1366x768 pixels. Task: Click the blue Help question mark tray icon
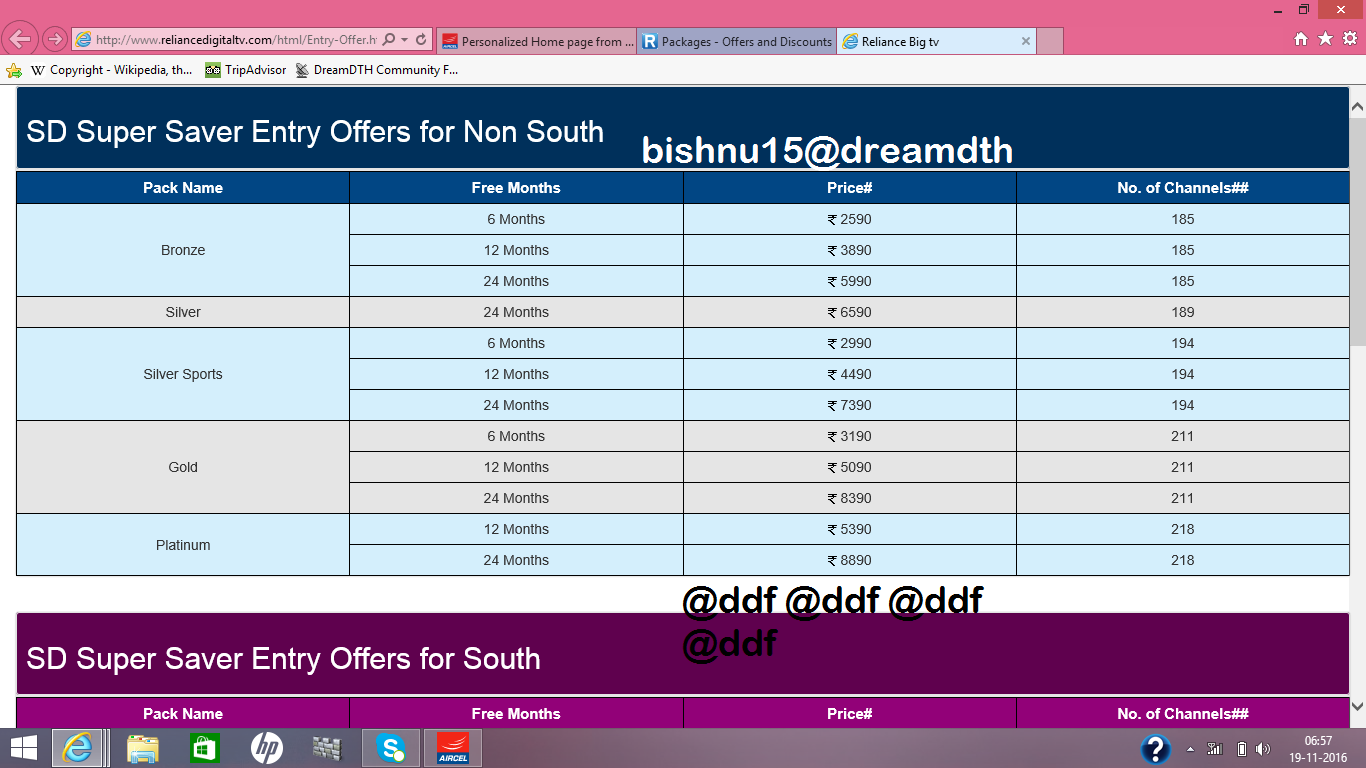point(1155,748)
